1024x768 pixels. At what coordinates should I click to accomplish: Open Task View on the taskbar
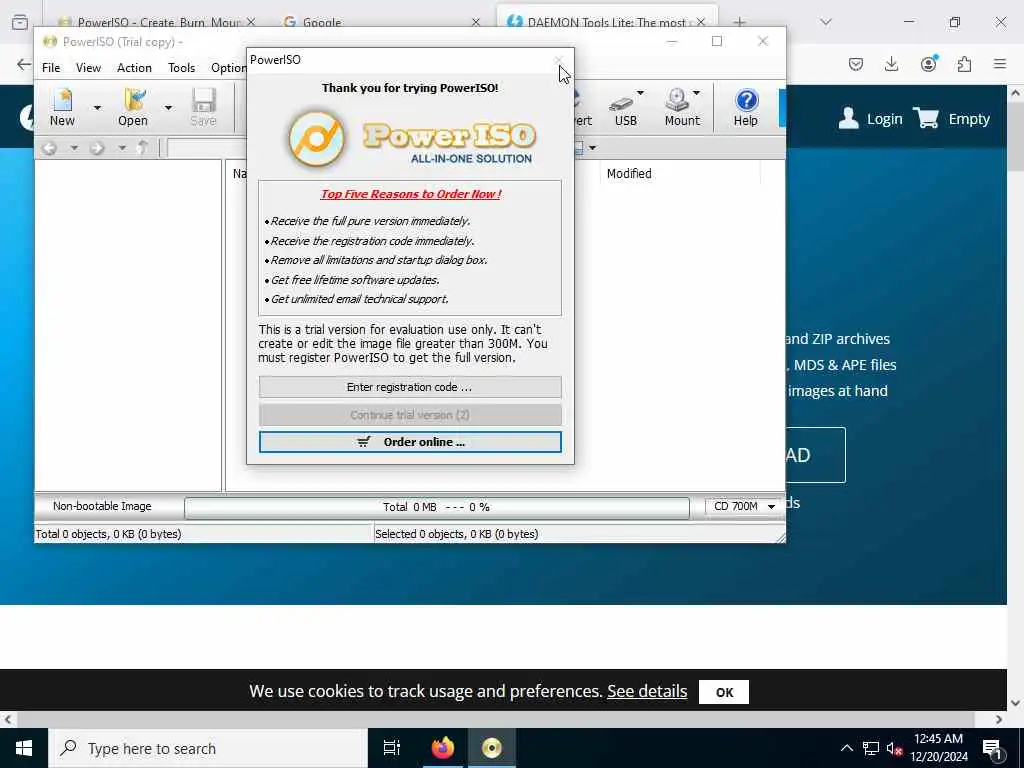coord(392,748)
